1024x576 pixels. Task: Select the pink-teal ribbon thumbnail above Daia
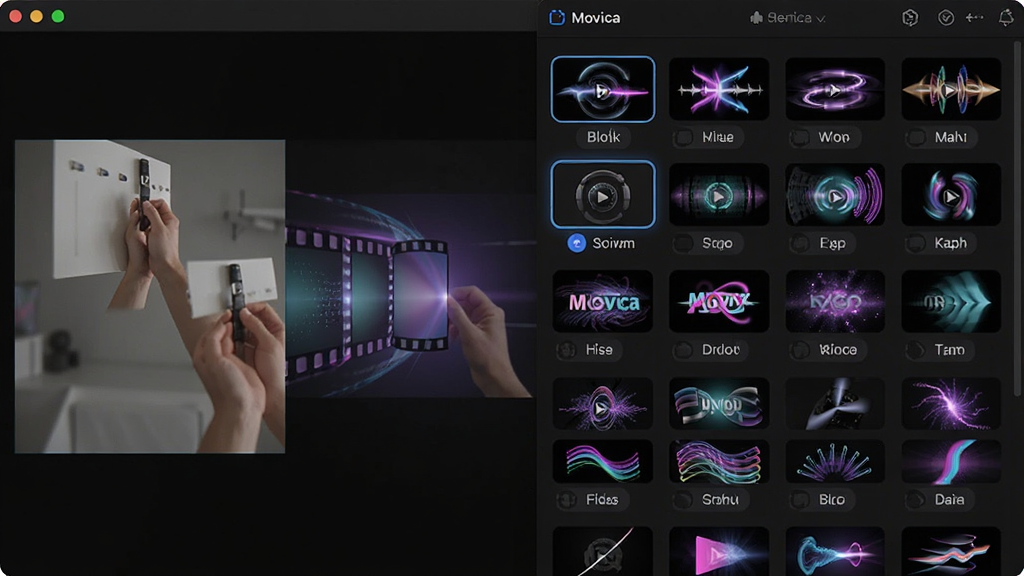950,461
